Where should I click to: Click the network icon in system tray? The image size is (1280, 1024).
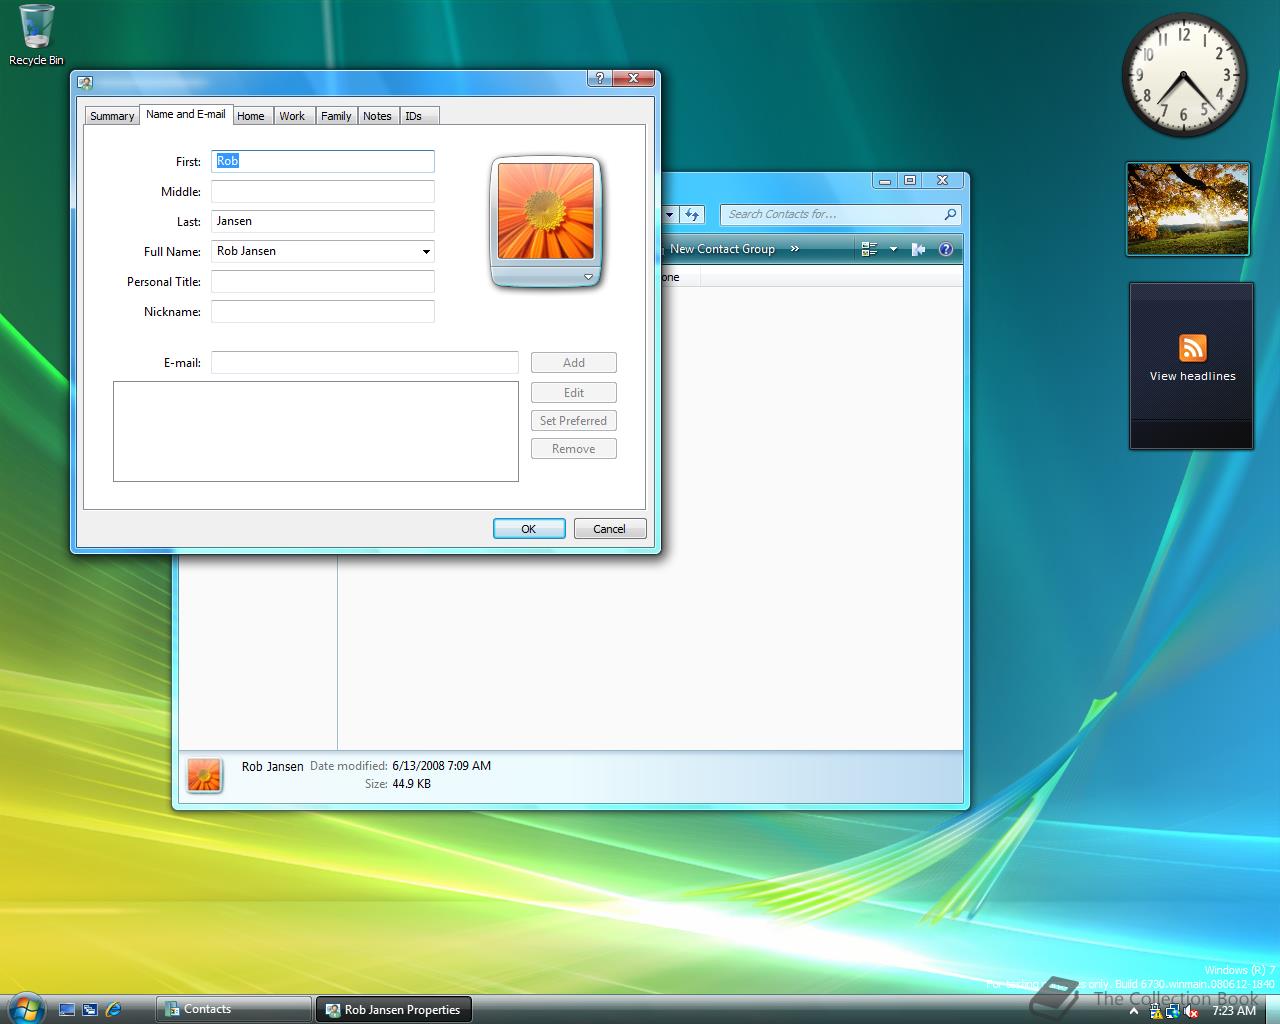tap(1173, 1011)
